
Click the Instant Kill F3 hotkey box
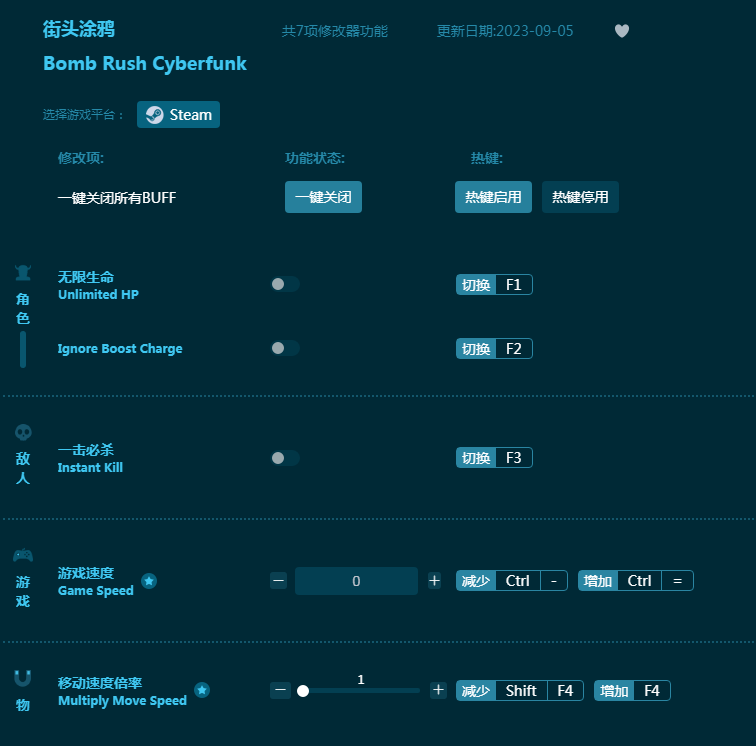(x=494, y=458)
